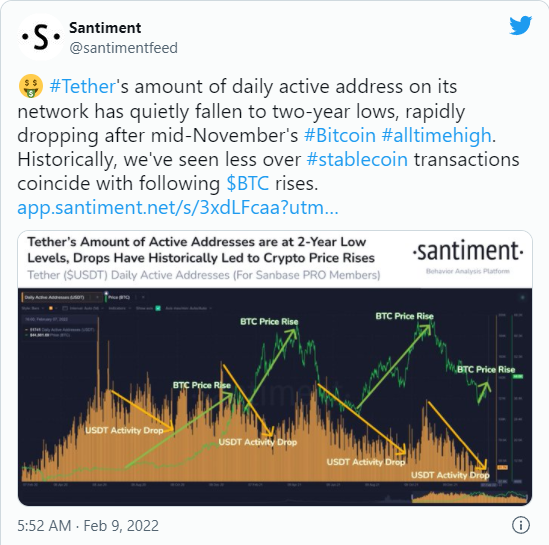The height and width of the screenshot is (545, 549).
Task: Click the money-mouth emoji in the tweet
Action: coord(31,86)
